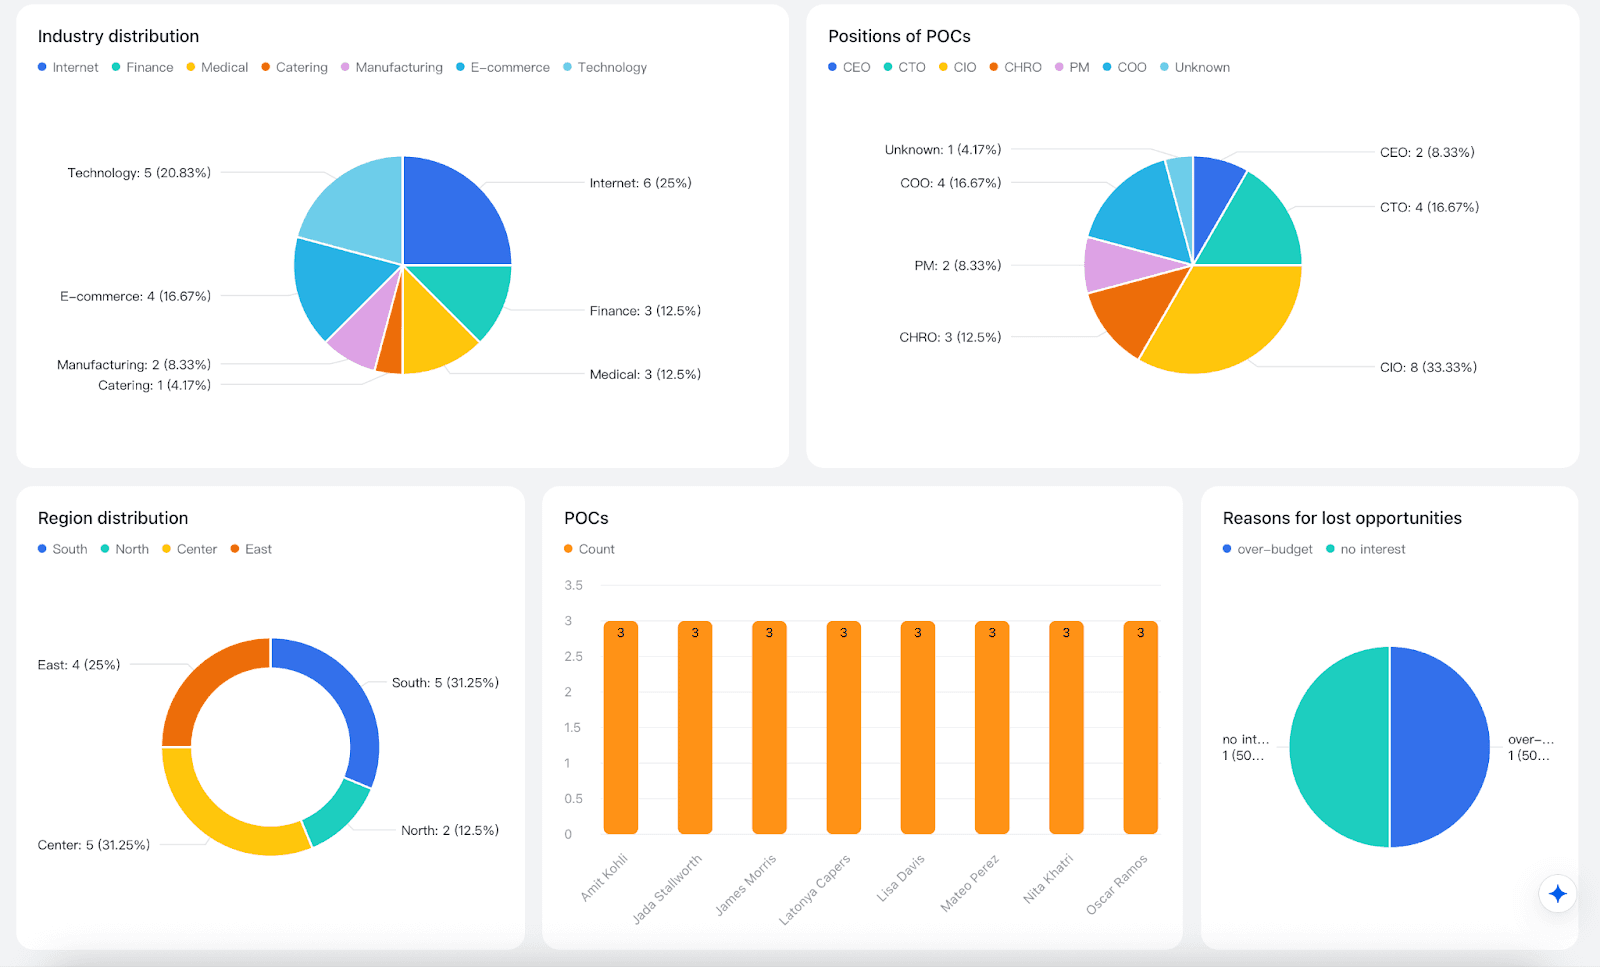
Task: Click the 'North: 2 (12.5%)' label
Action: coord(450,830)
